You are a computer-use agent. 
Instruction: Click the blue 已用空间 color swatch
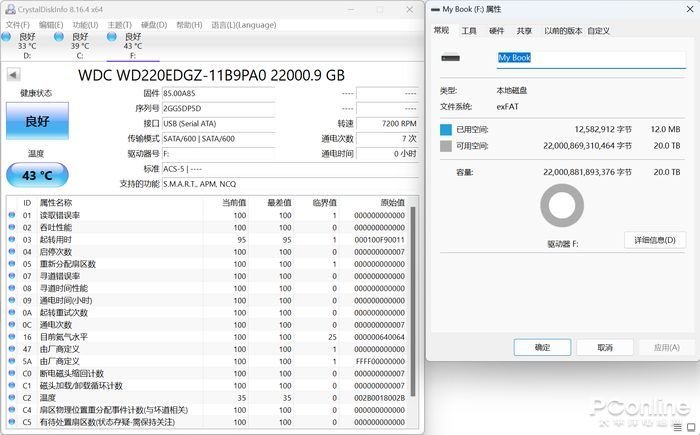tap(446, 130)
